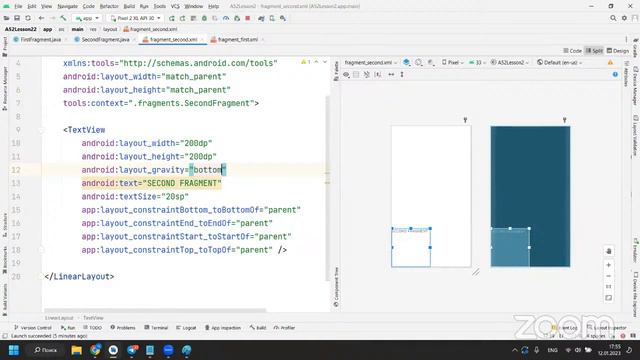The width and height of the screenshot is (640, 360).
Task: Click the Open file toolbar icon
Action: (7, 18)
